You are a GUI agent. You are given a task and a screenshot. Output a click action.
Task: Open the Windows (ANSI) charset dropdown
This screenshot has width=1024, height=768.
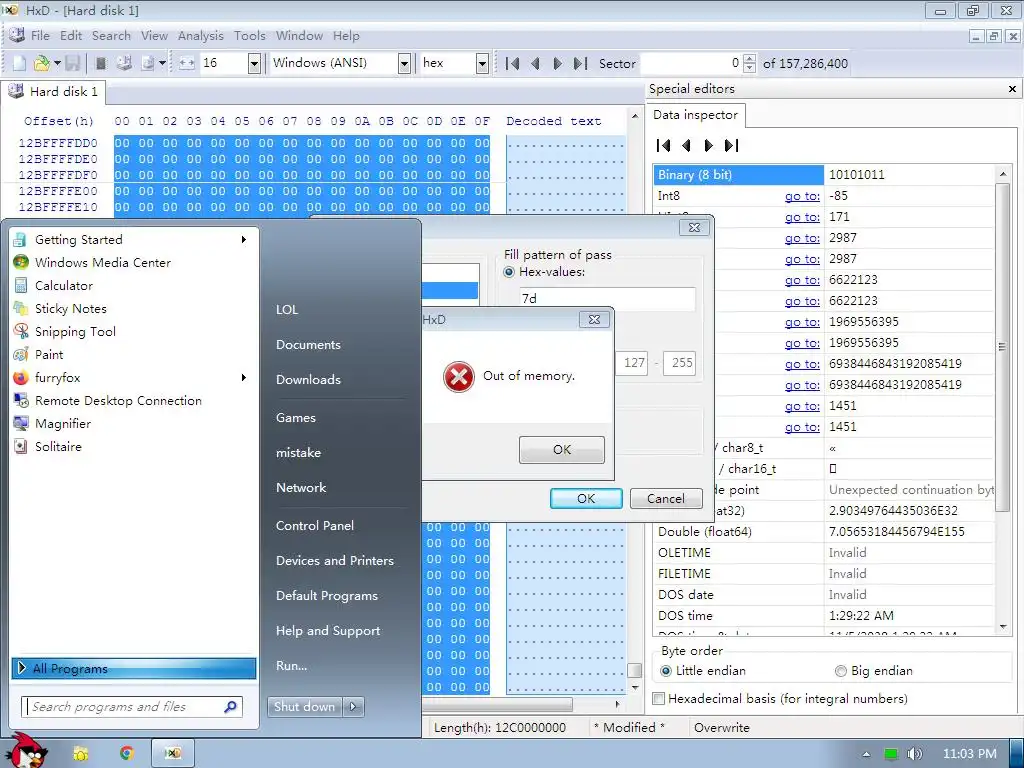404,63
